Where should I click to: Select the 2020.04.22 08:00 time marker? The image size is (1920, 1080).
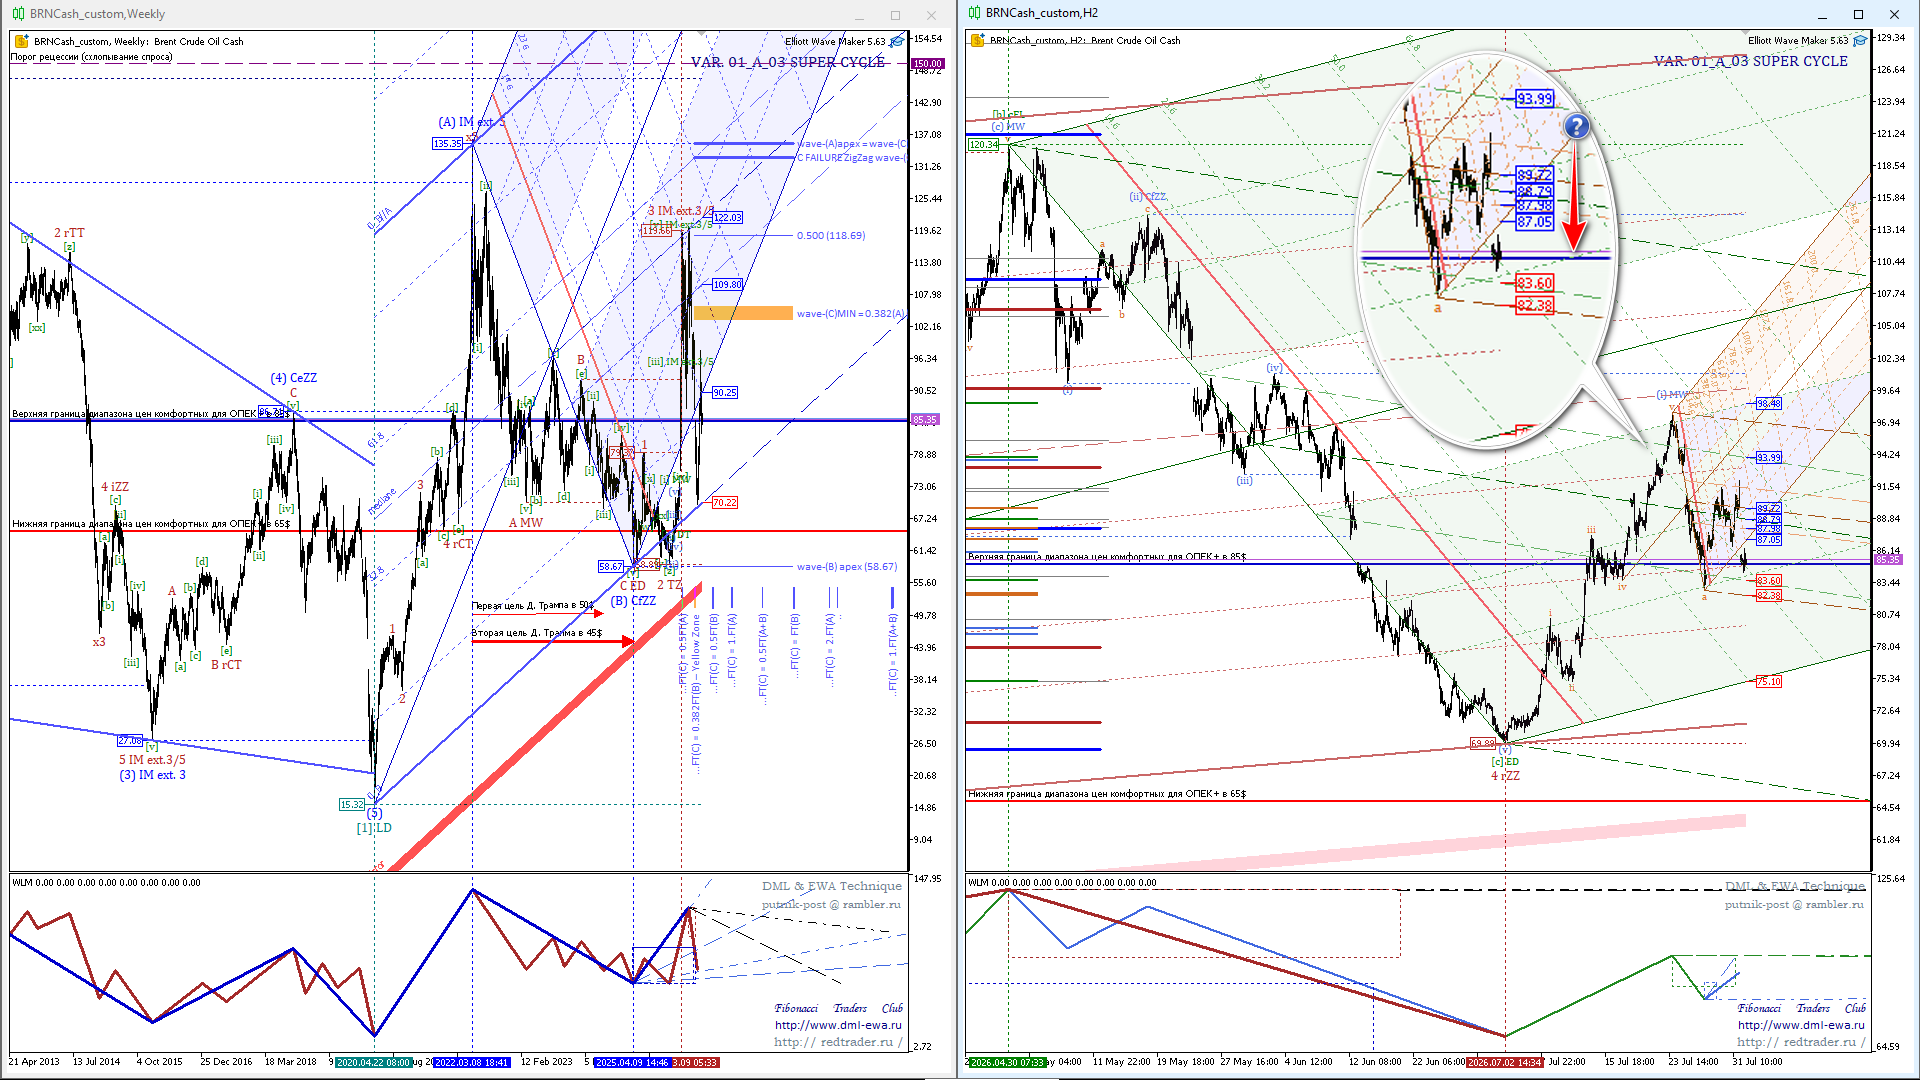point(372,1062)
